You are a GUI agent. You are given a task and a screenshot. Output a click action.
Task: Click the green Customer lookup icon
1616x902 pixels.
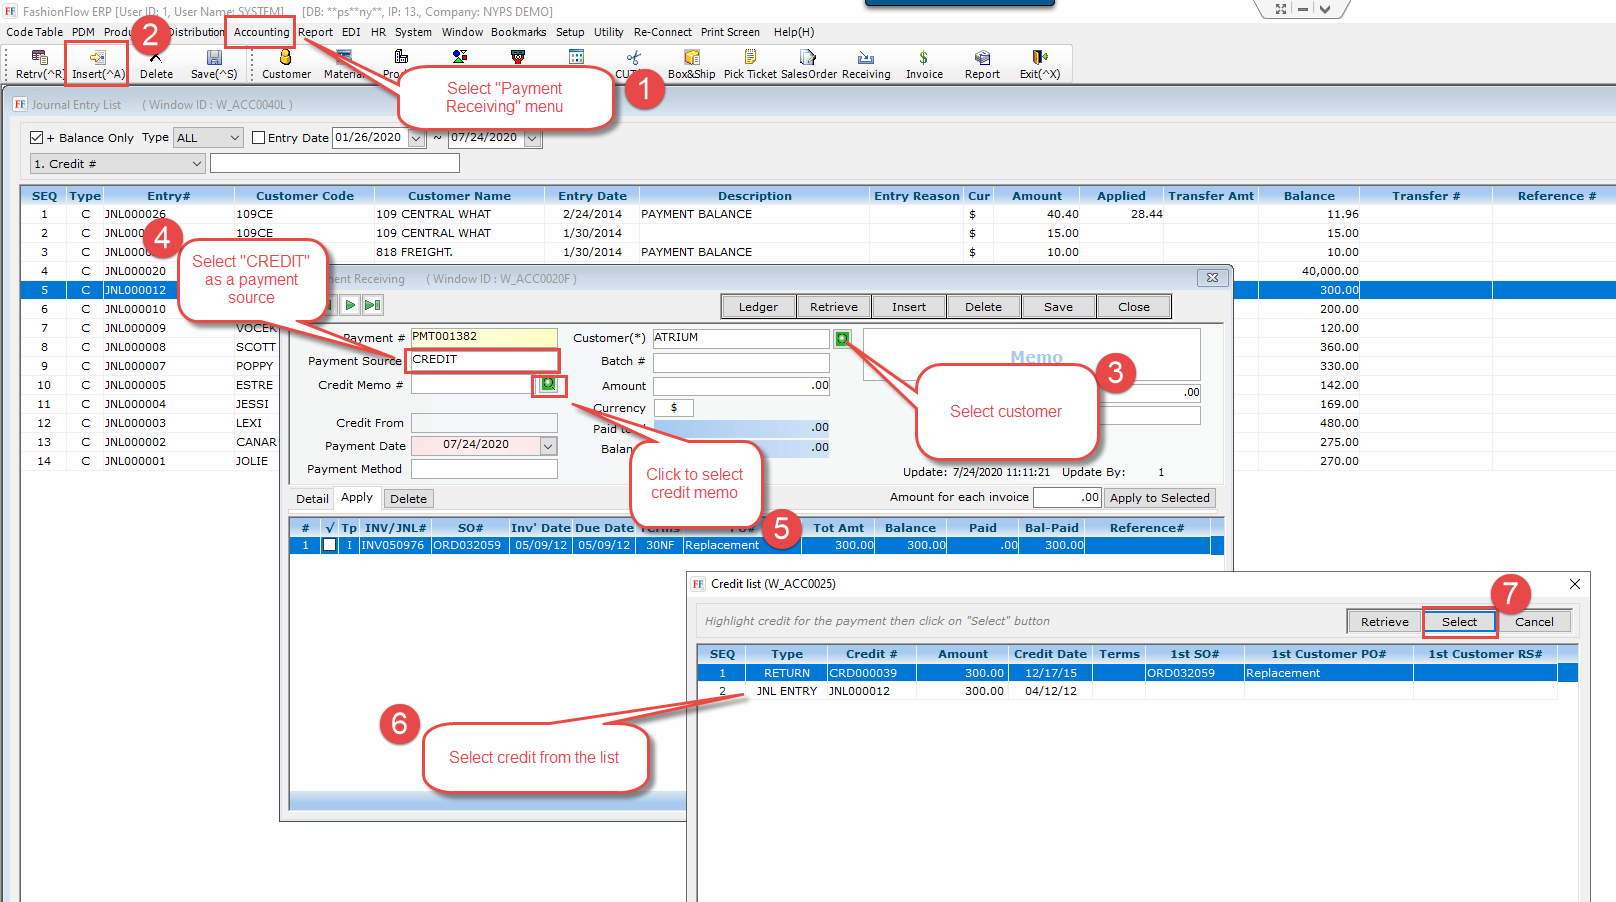tap(843, 339)
